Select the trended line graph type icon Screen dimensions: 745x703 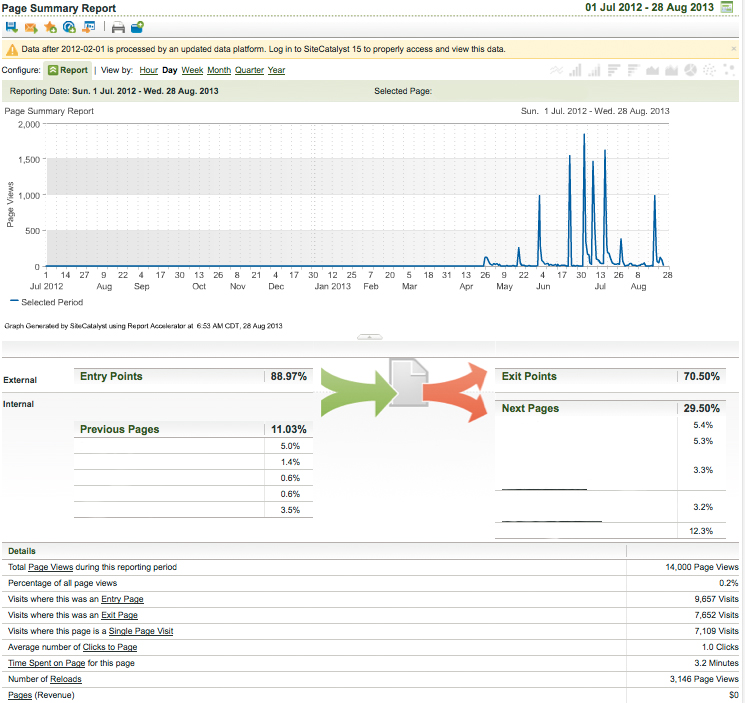tap(556, 70)
